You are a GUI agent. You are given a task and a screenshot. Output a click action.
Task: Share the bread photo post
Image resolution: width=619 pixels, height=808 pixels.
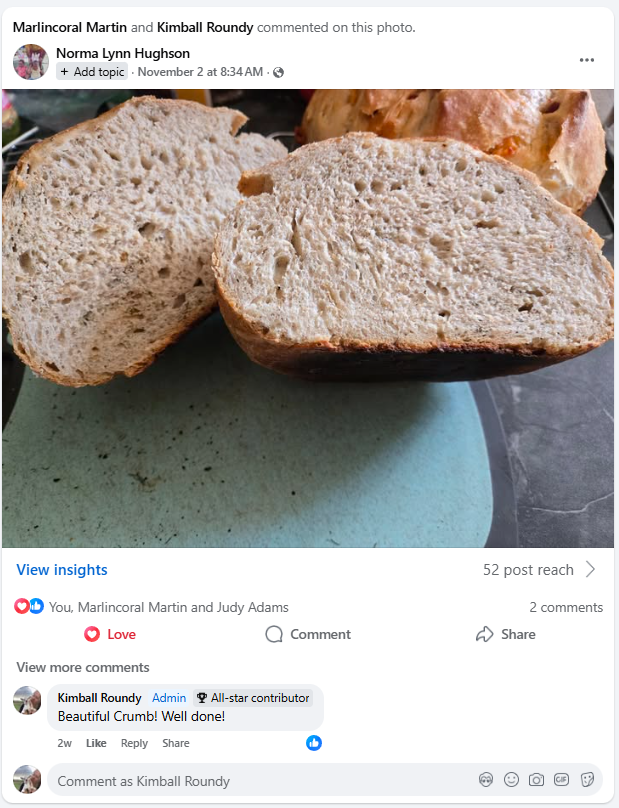pyautogui.click(x=506, y=634)
